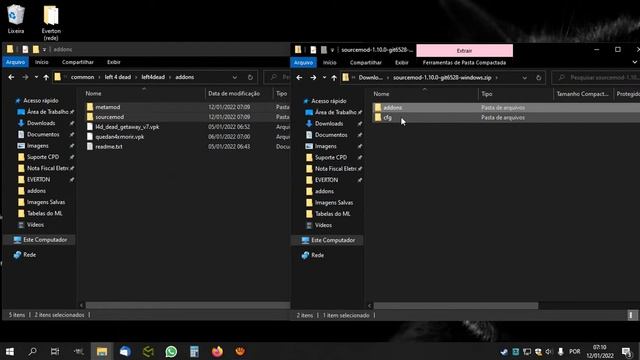Open Downloads in left window sidebar
The height and width of the screenshot is (360, 640).
[41, 123]
